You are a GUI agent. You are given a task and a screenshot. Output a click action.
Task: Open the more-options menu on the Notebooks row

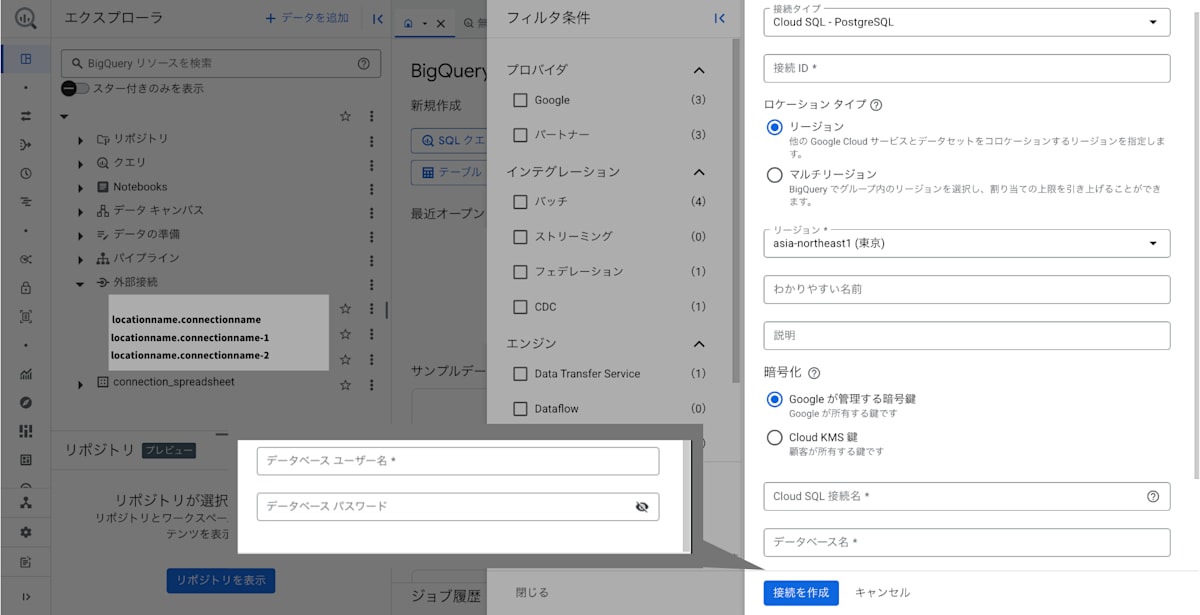click(x=372, y=188)
